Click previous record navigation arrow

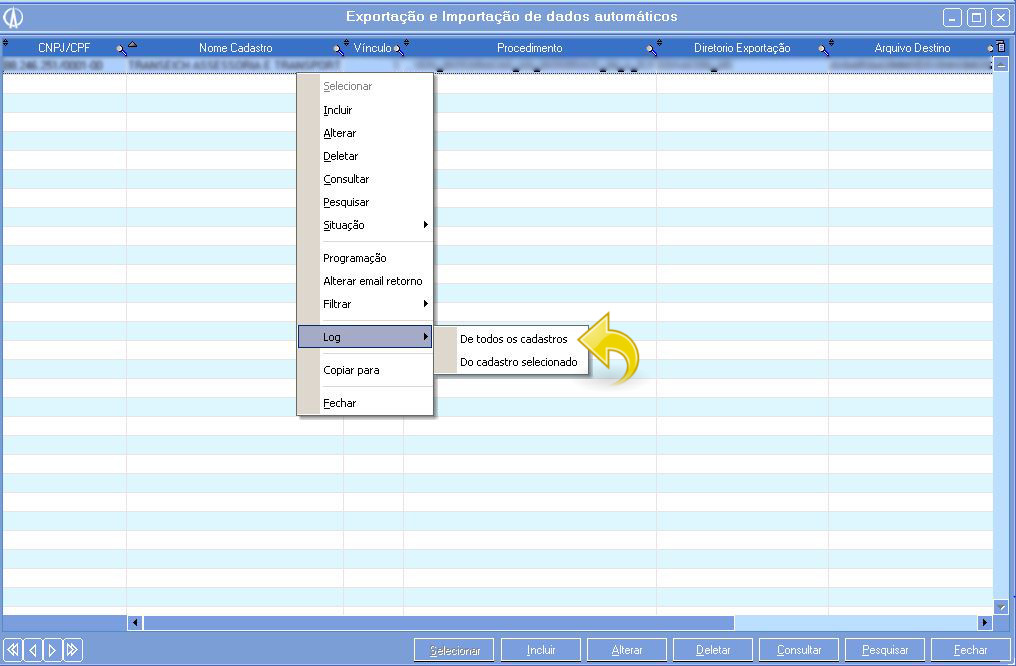pos(33,650)
